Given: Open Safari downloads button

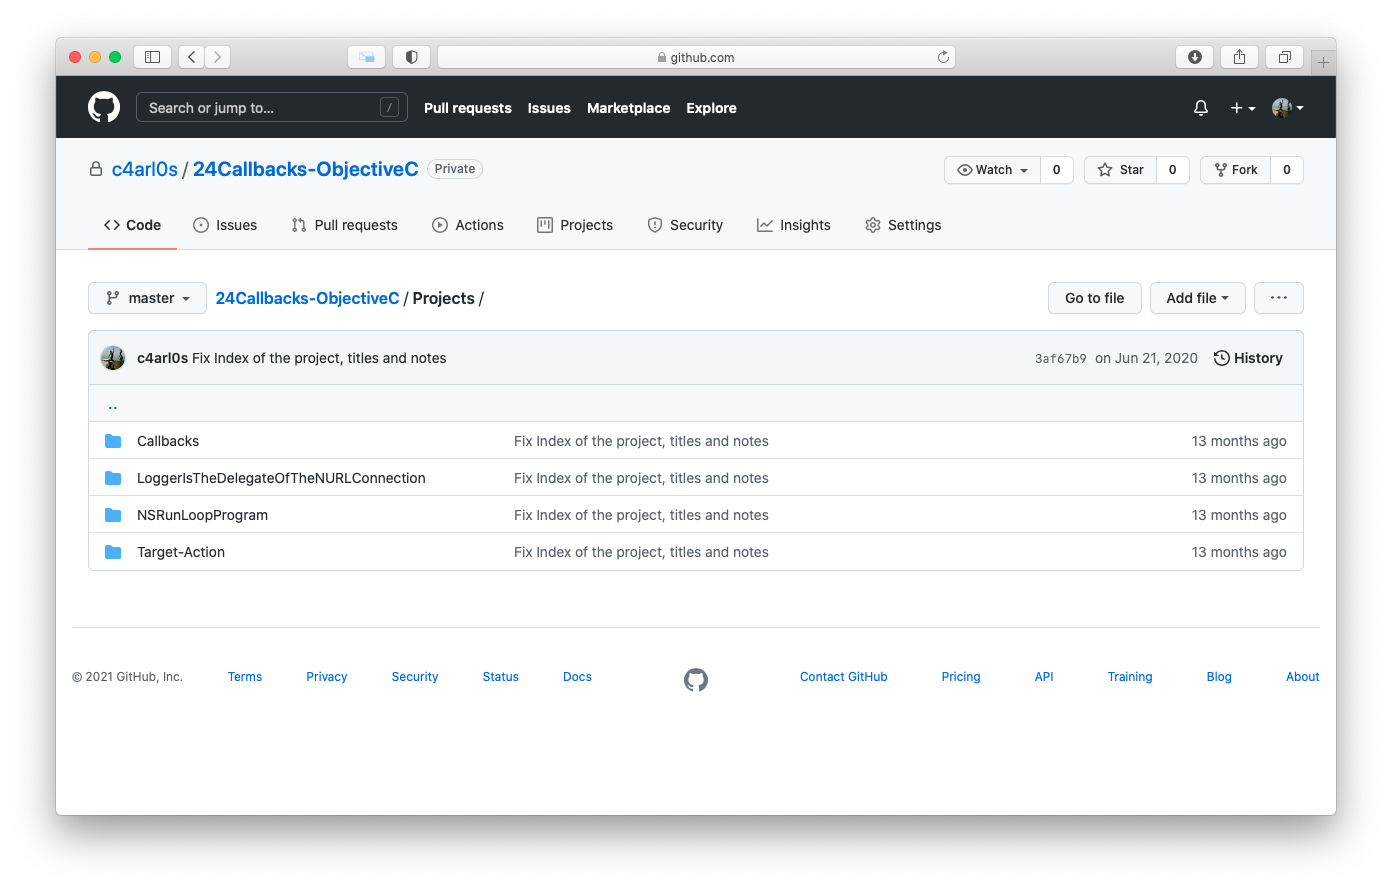Looking at the screenshot, I should pyautogui.click(x=1194, y=57).
